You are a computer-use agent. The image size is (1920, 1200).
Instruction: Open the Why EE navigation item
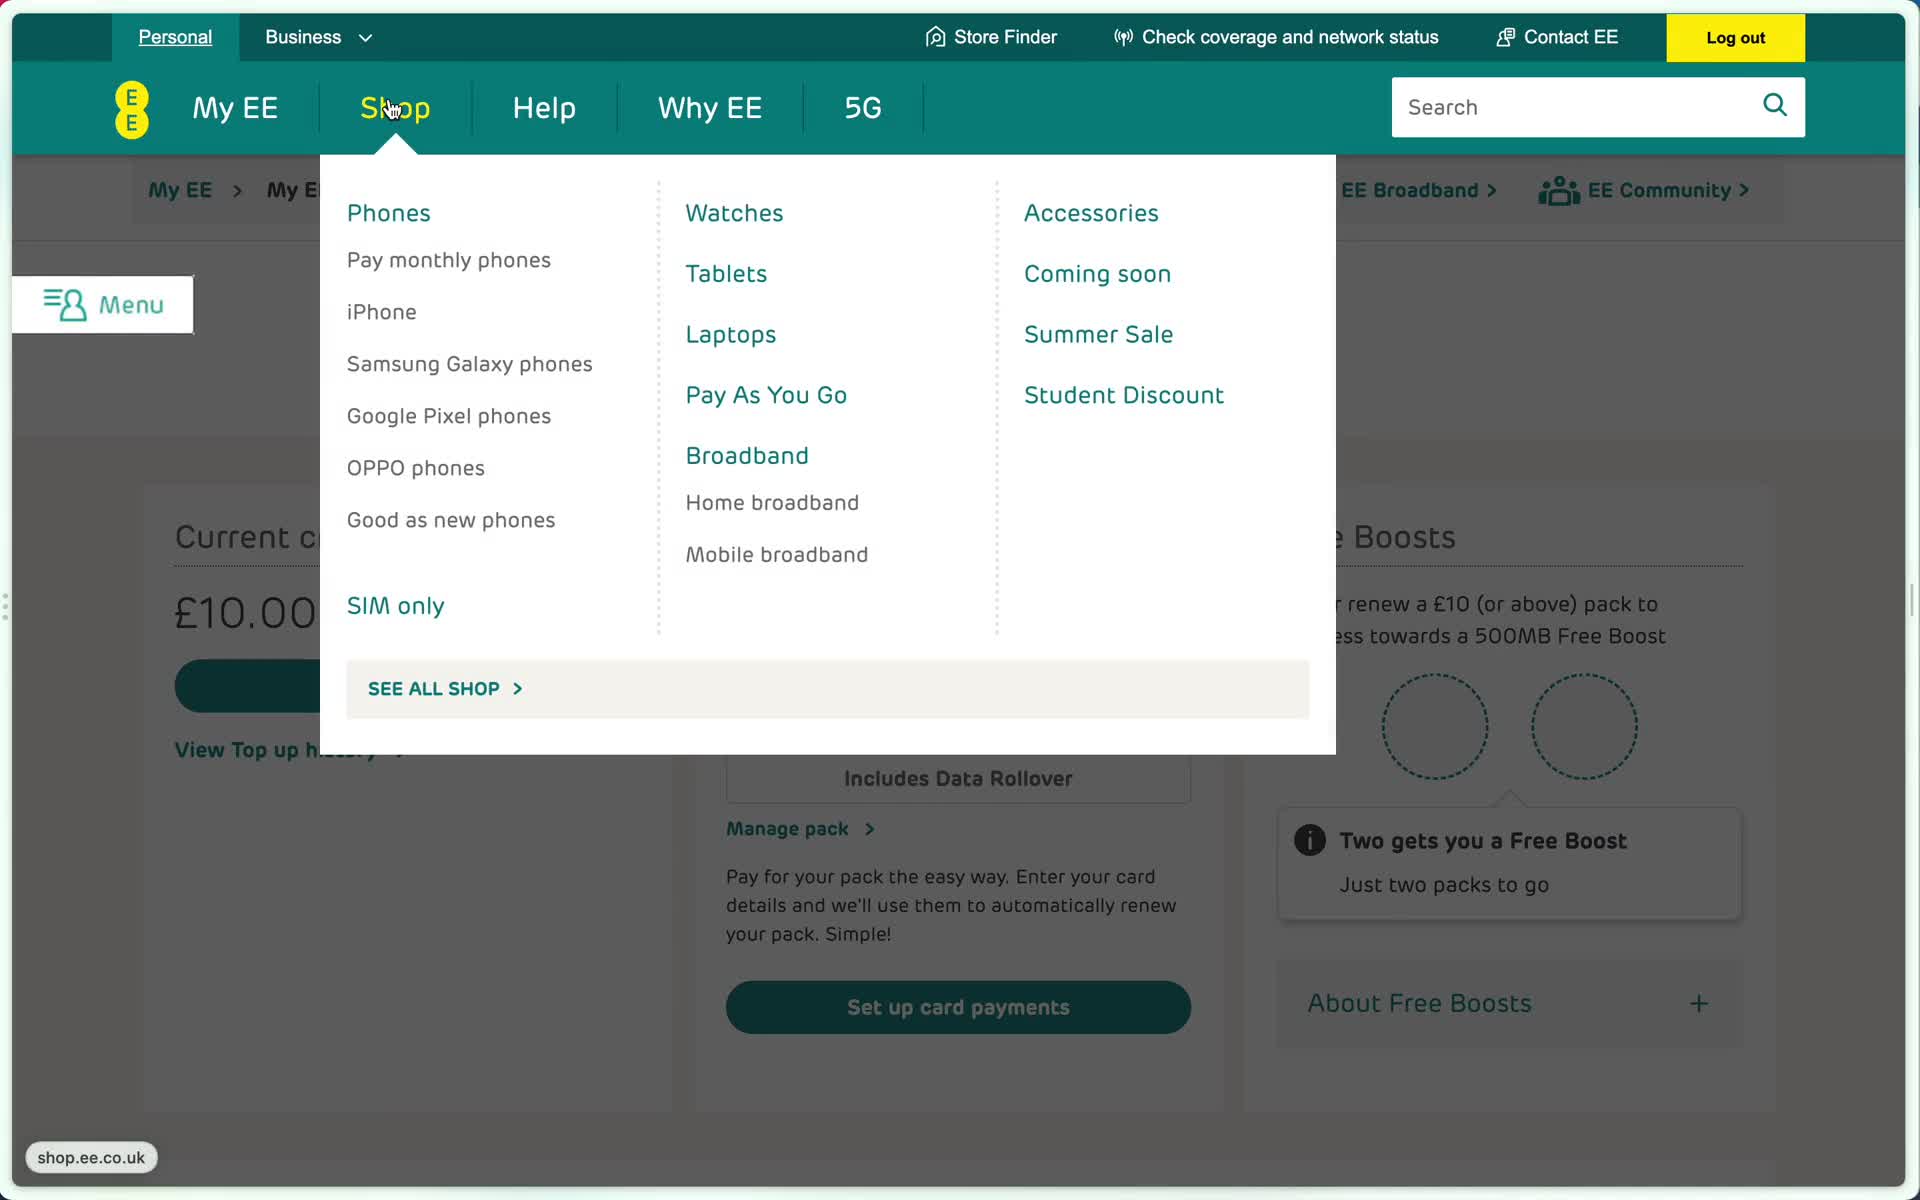tap(710, 108)
